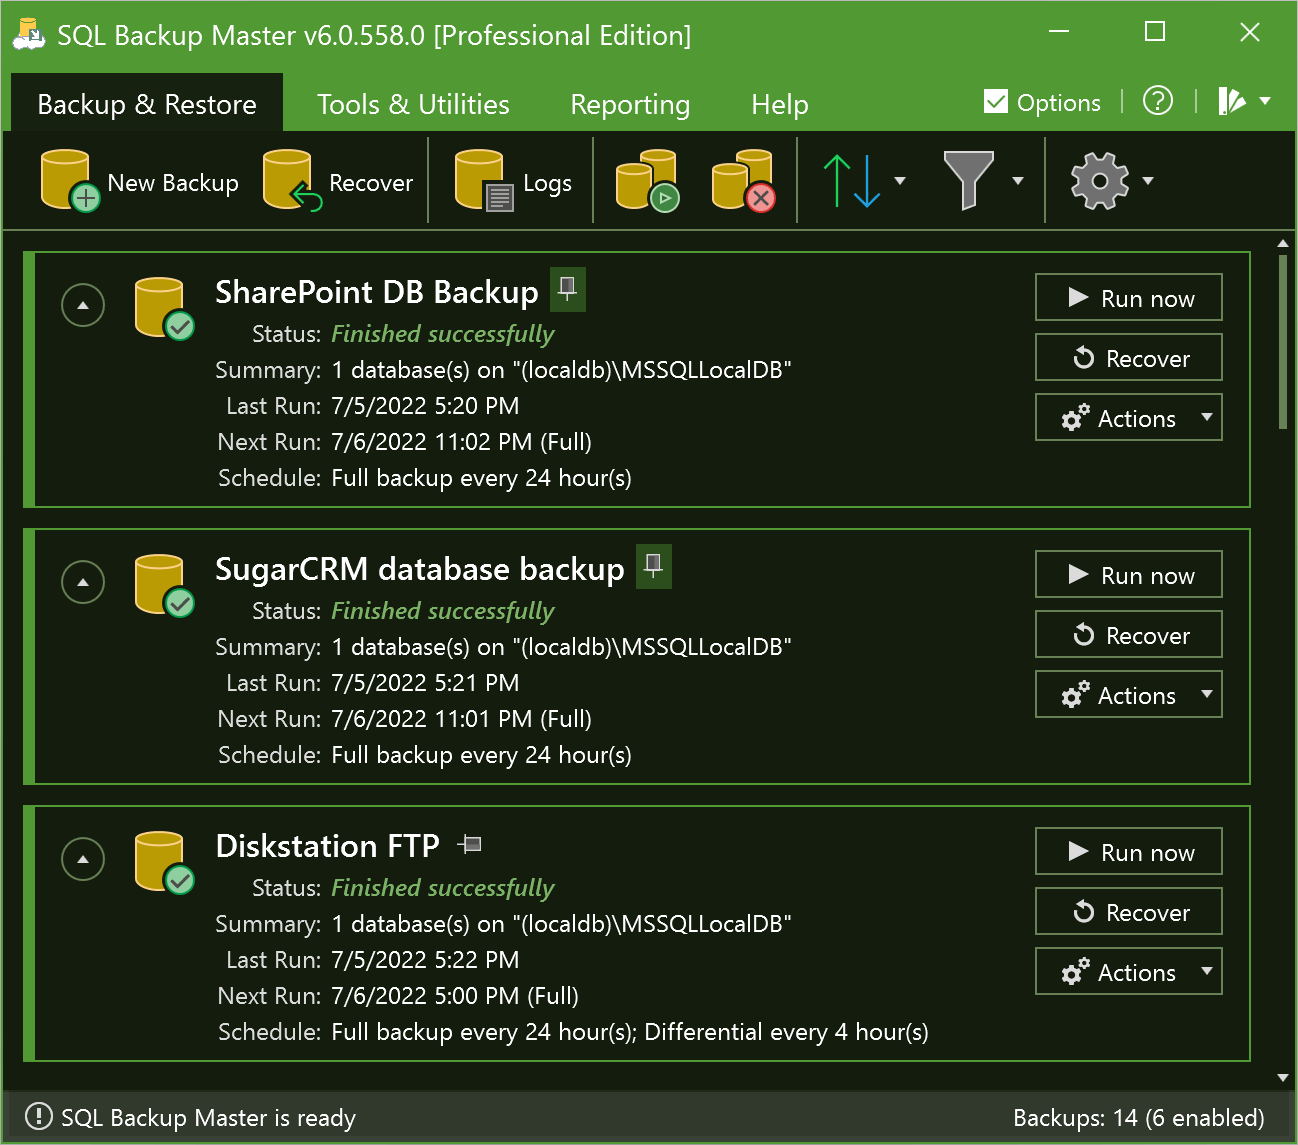Image resolution: width=1298 pixels, height=1145 pixels.
Task: Run Diskstation FTP backup now
Action: (x=1129, y=852)
